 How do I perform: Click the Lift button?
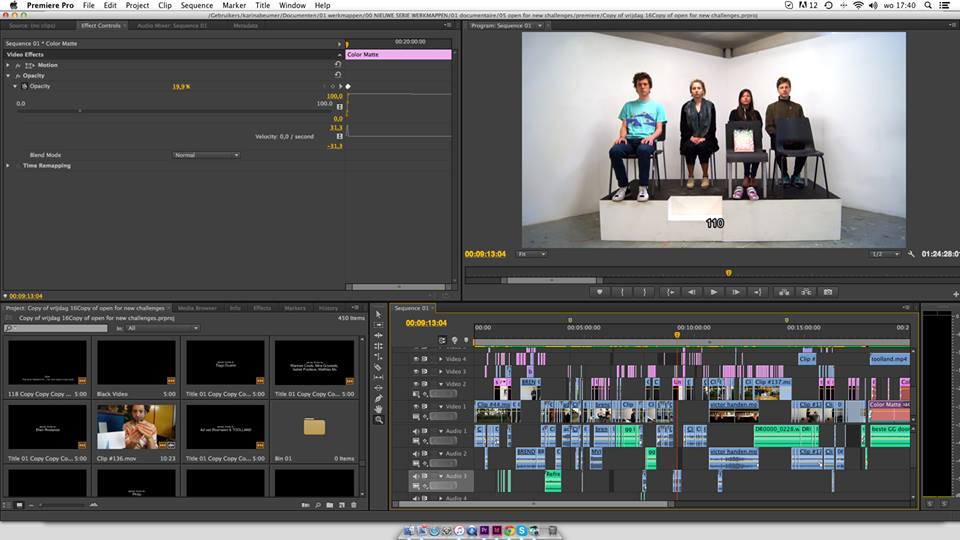coord(784,292)
